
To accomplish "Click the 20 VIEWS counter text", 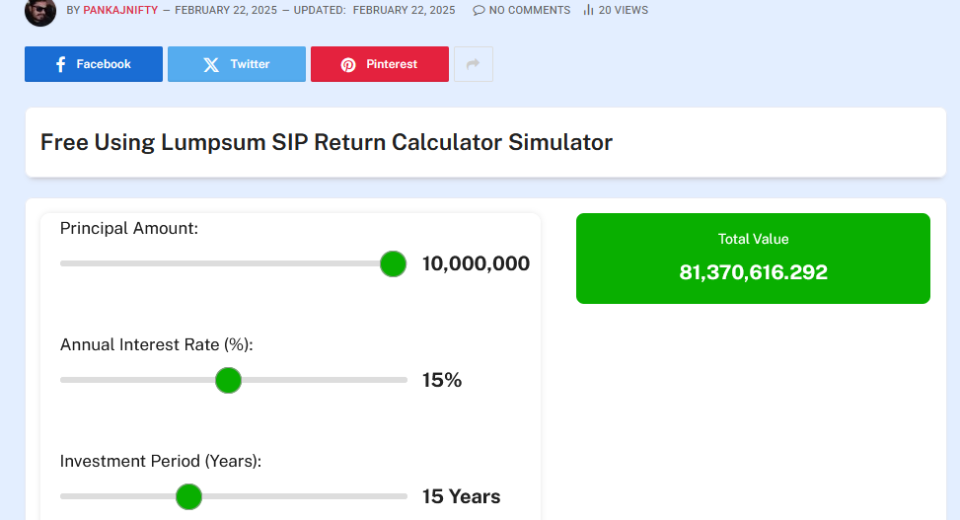I will tap(623, 10).
